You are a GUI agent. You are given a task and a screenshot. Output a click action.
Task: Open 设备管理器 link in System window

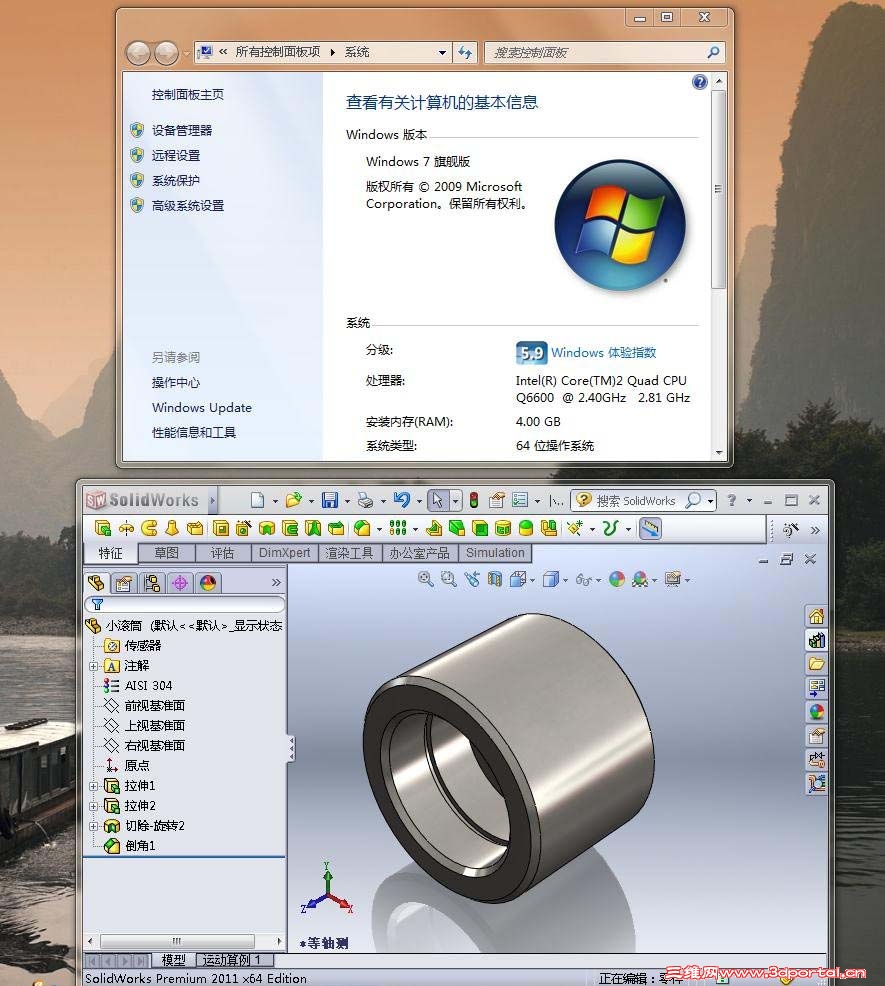pyautogui.click(x=182, y=130)
